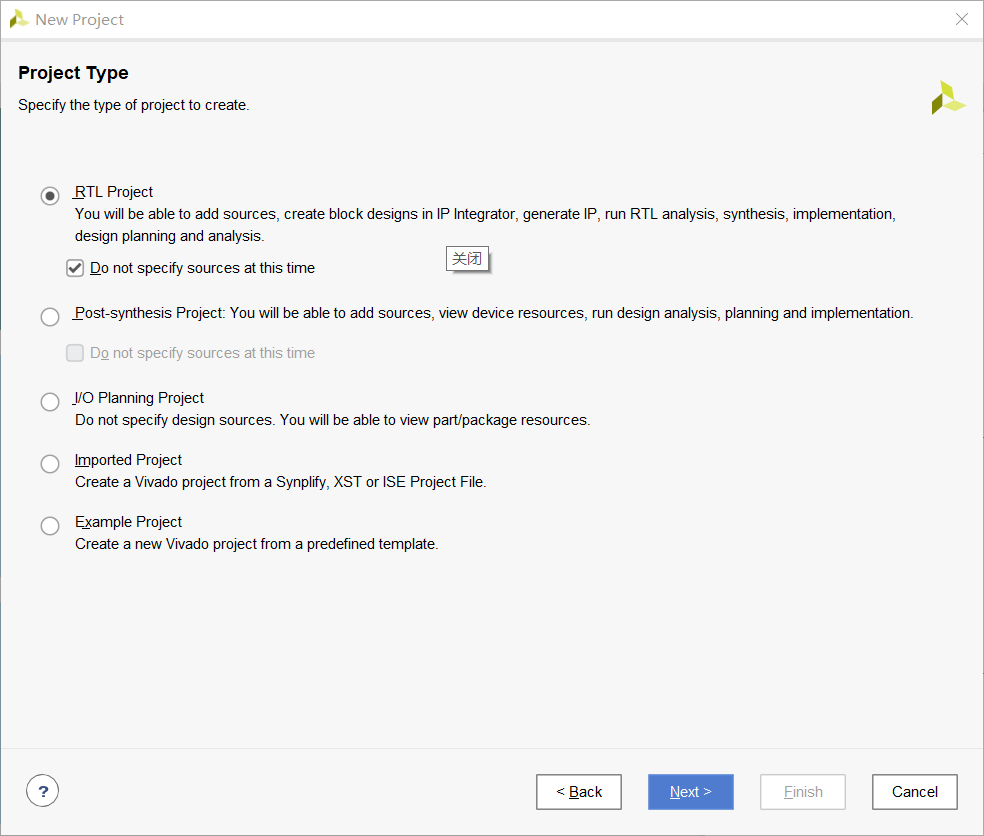The image size is (984, 836).
Task: Click the 'Specify the type of project' subtitle
Action: click(x=133, y=105)
